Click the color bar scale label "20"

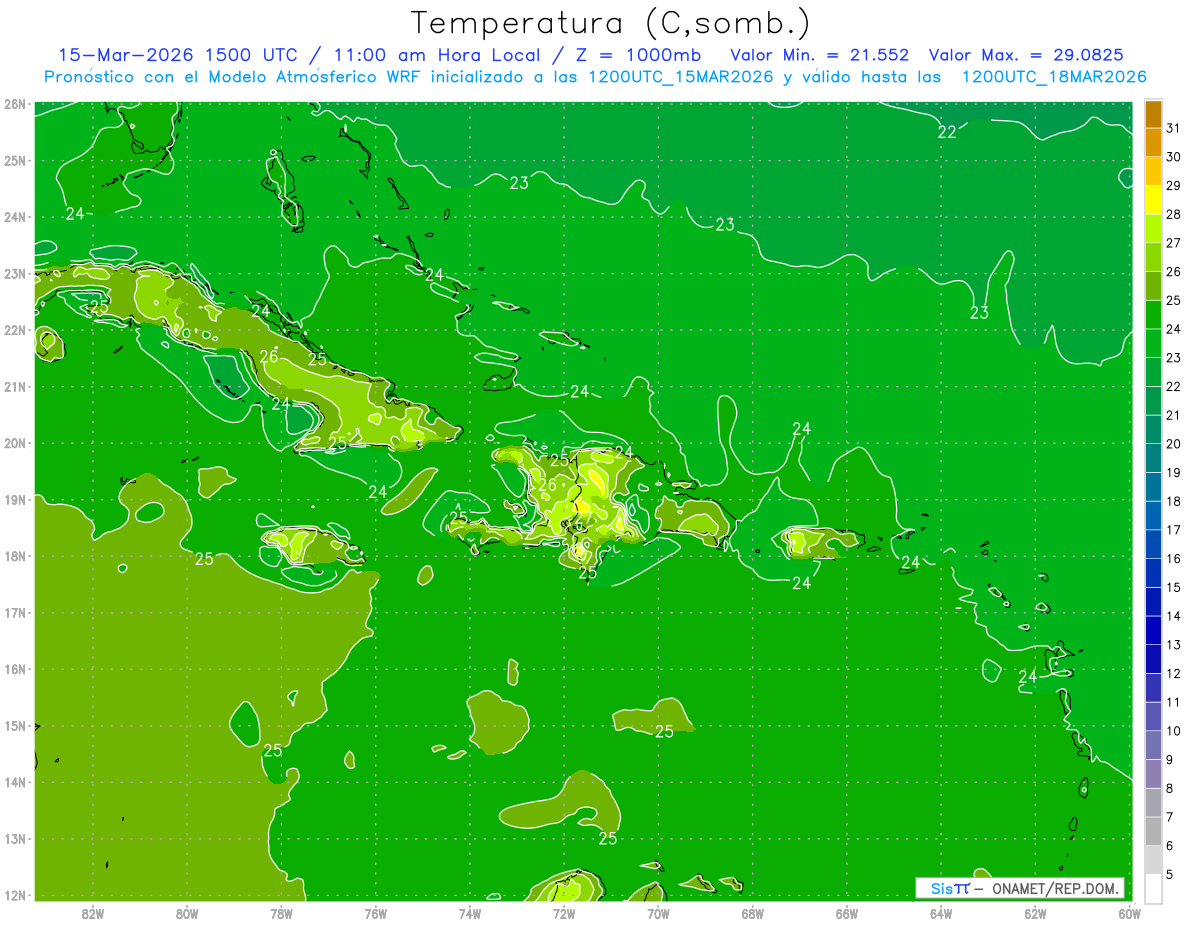(x=1173, y=443)
